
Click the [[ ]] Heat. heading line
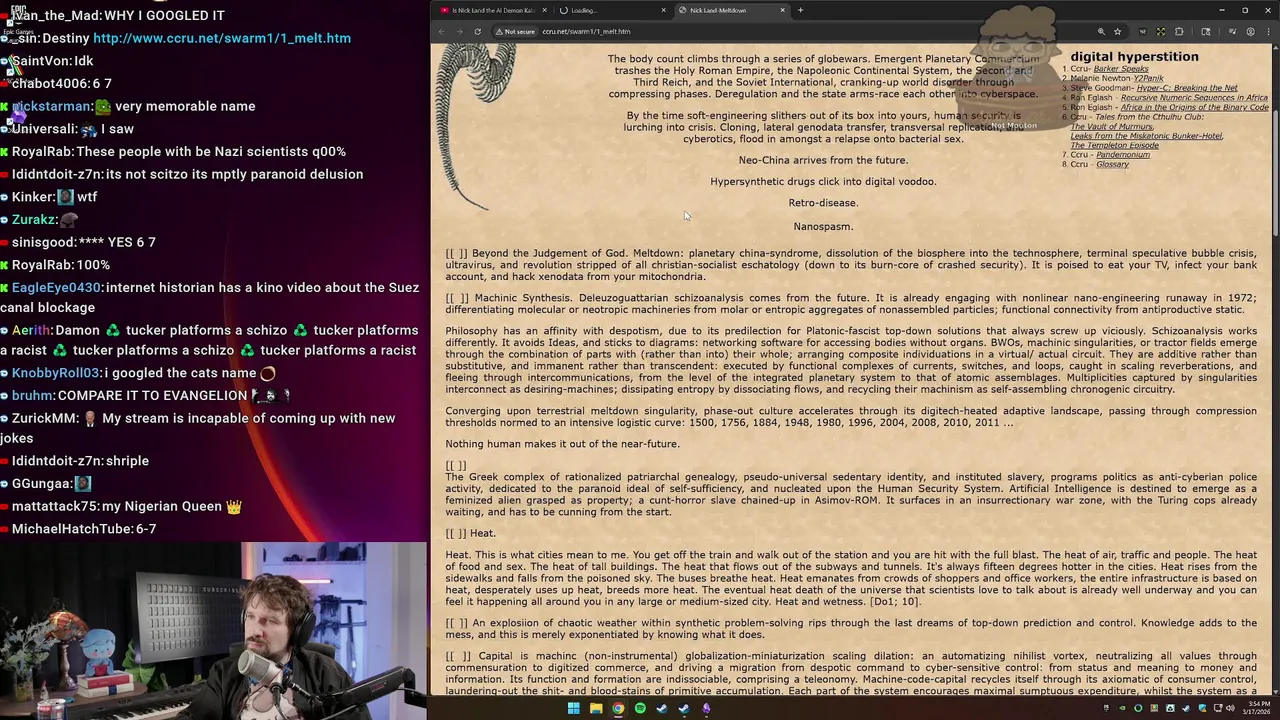470,533
